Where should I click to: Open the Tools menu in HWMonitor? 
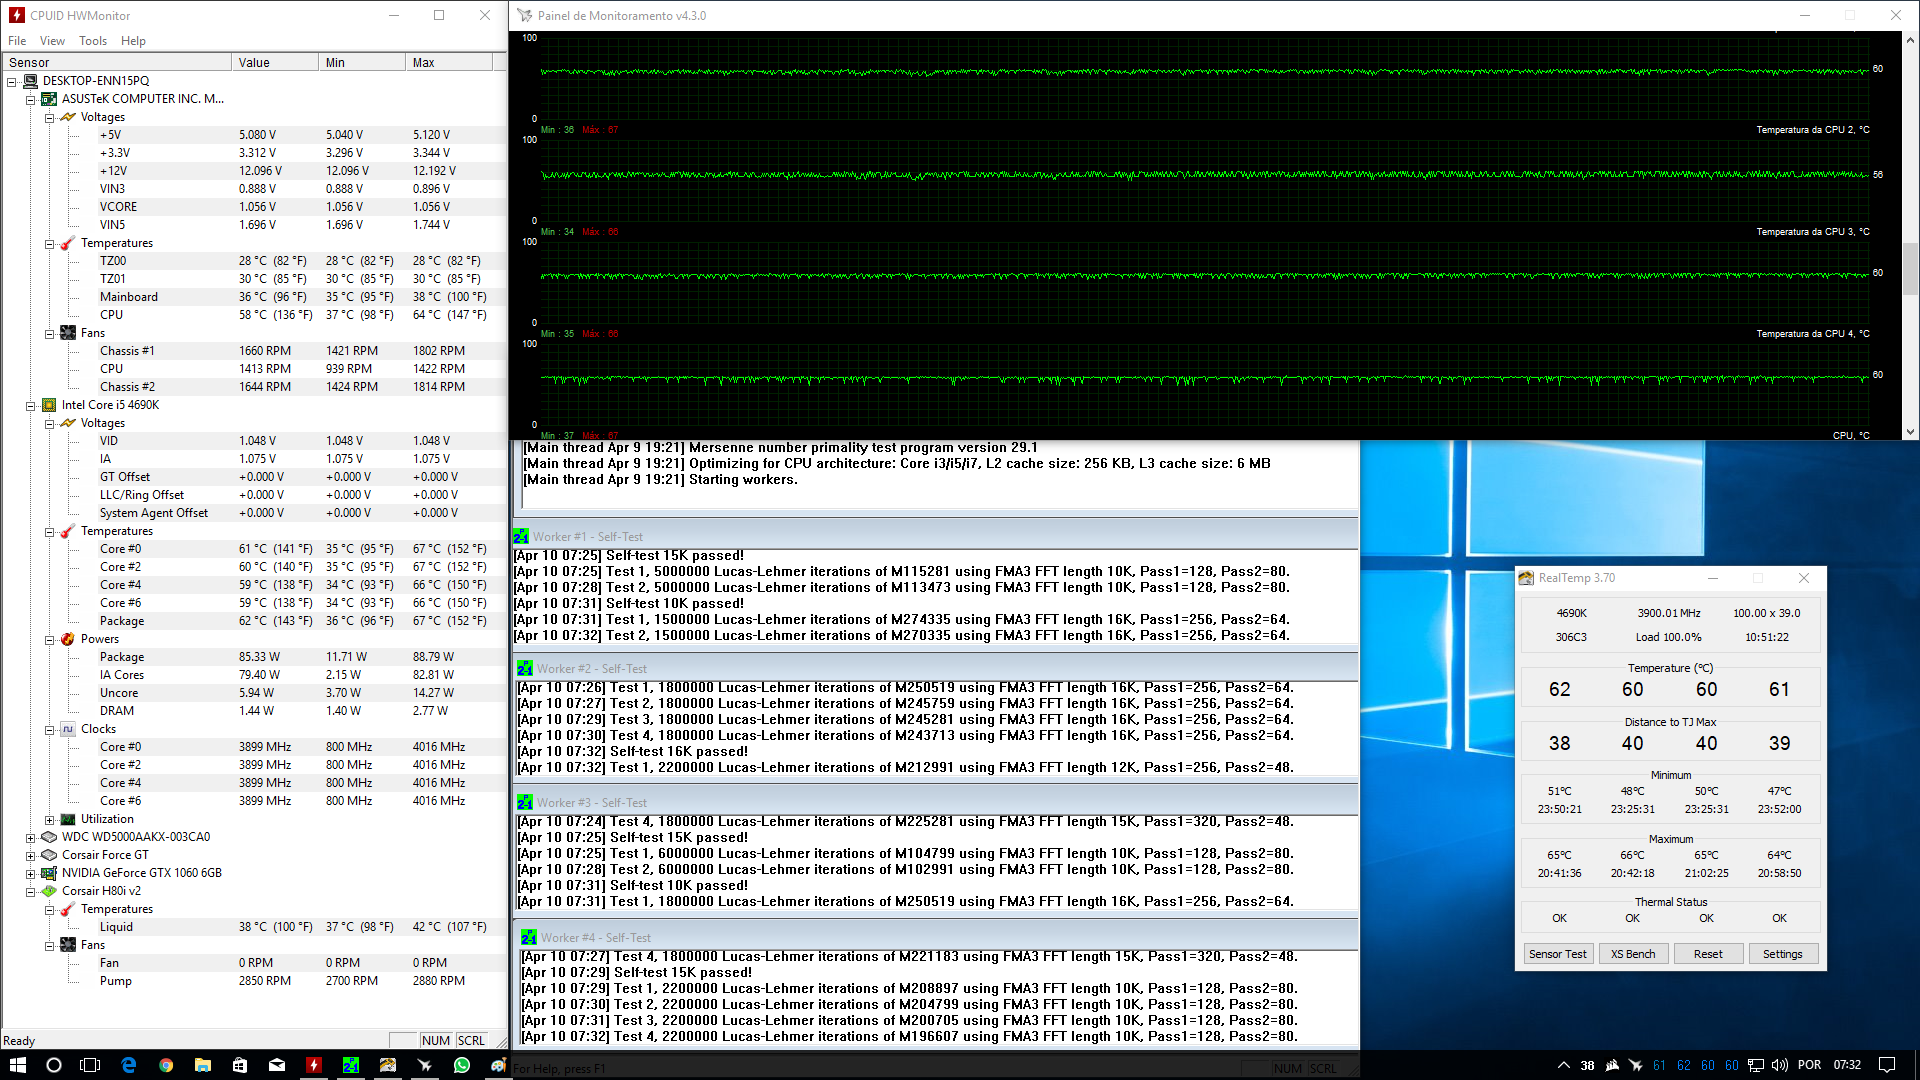(x=93, y=41)
